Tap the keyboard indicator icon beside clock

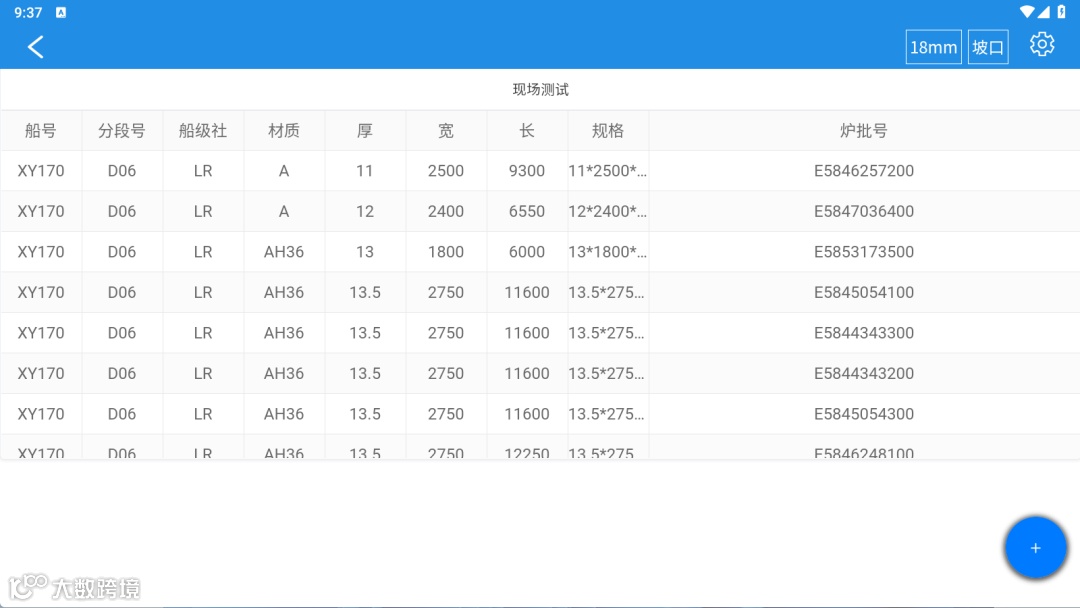click(x=61, y=12)
